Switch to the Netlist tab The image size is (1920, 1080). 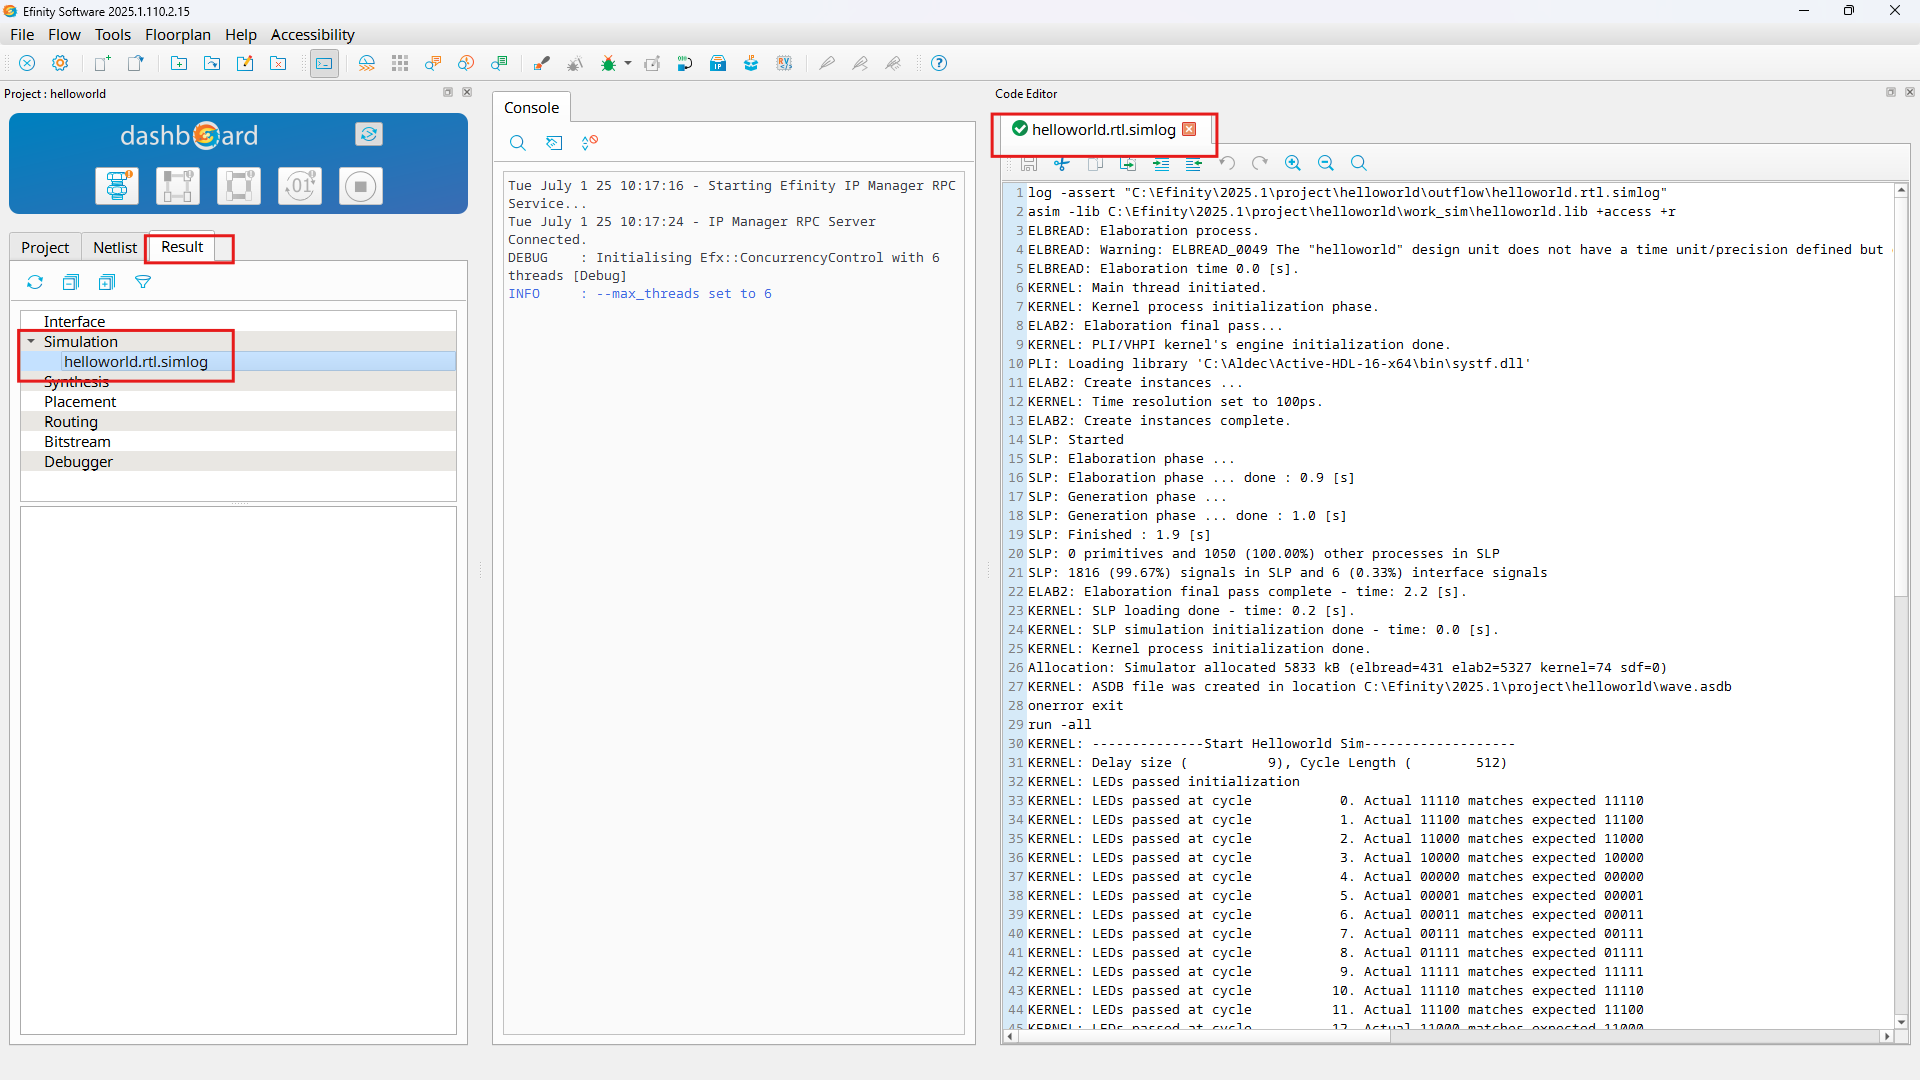coord(115,247)
